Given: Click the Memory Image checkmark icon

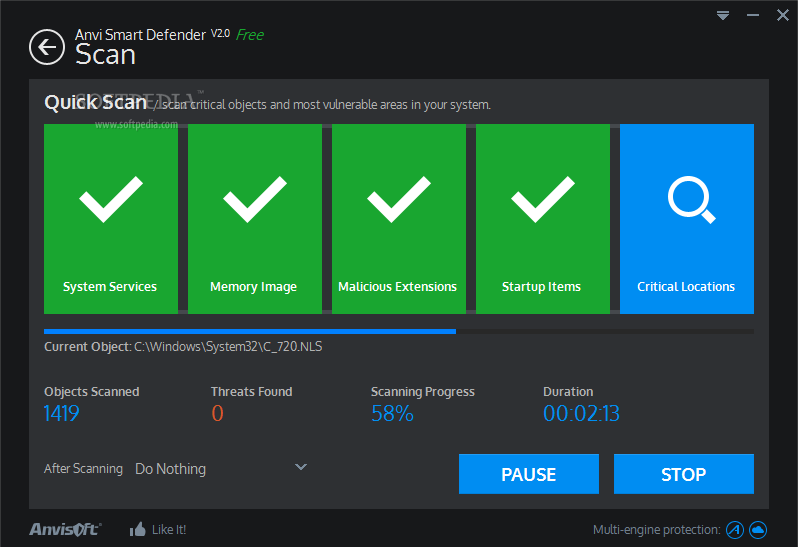Looking at the screenshot, I should (255, 199).
